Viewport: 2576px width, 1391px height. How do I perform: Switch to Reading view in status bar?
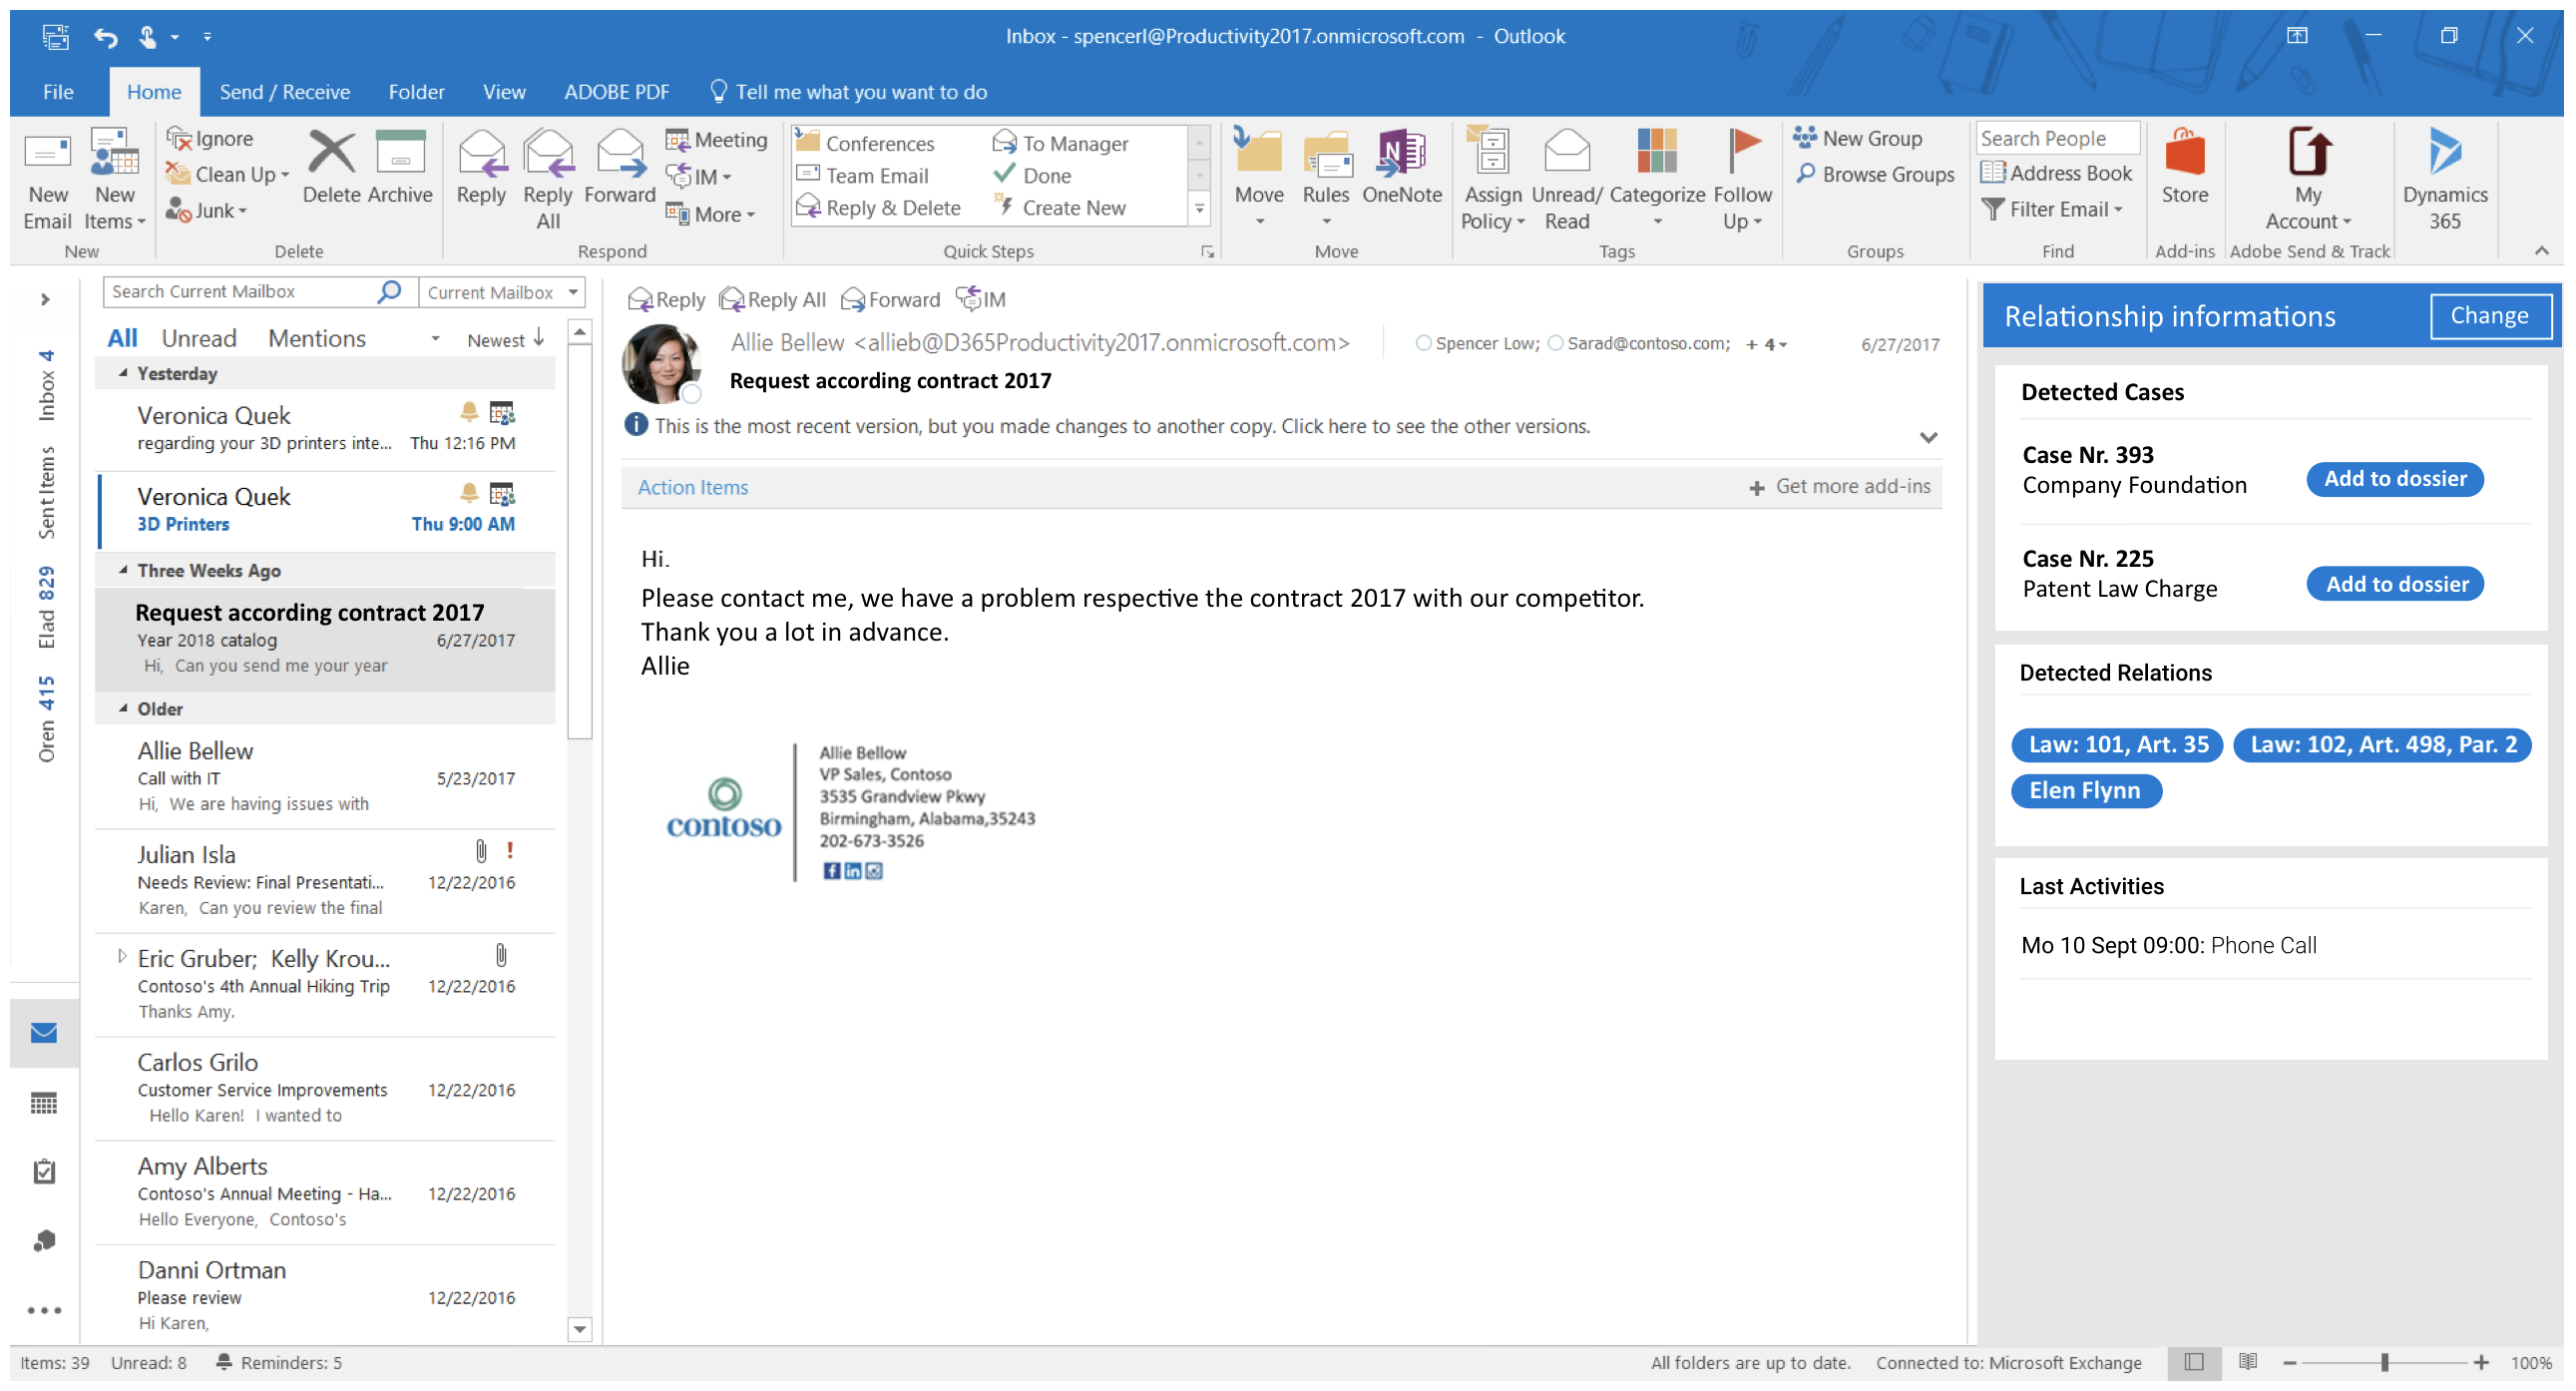coord(2247,1362)
